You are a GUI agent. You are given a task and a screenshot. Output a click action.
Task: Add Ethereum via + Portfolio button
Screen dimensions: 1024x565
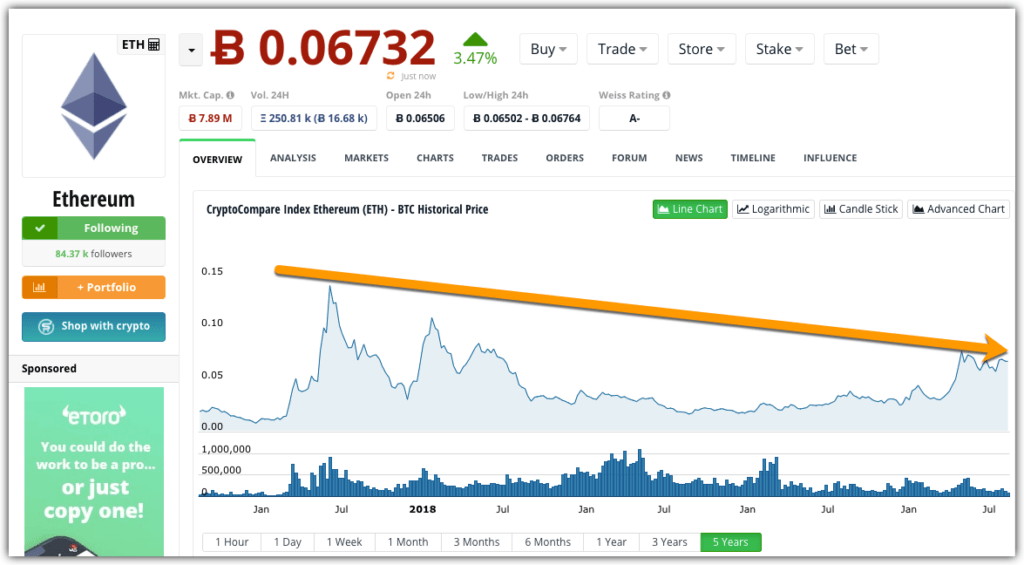(93, 287)
